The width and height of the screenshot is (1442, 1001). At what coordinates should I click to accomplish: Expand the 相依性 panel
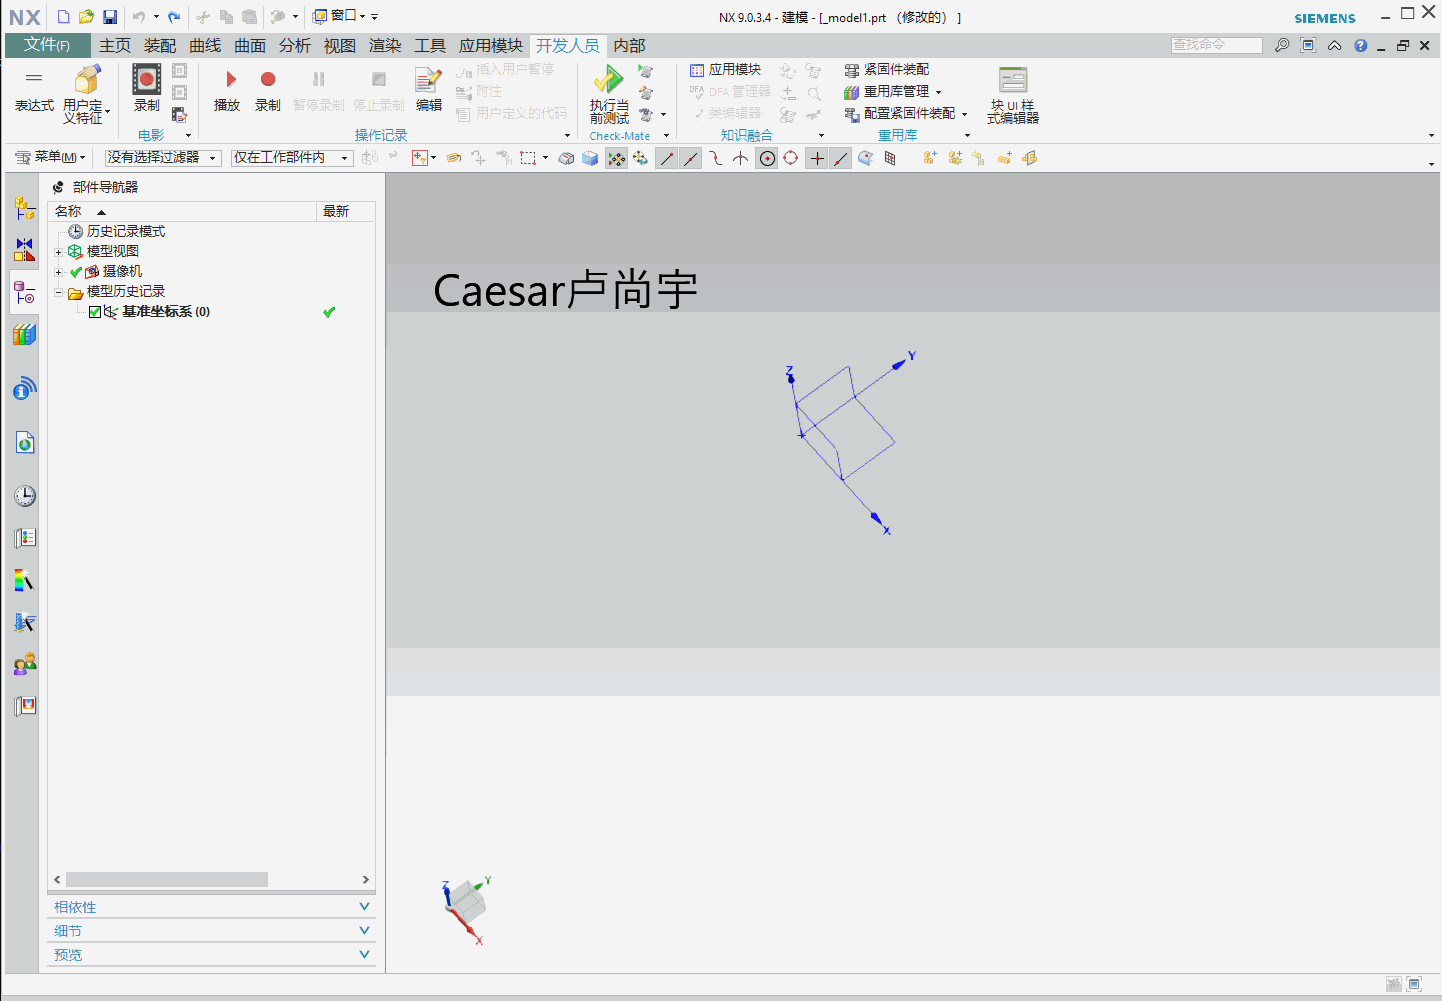(211, 907)
